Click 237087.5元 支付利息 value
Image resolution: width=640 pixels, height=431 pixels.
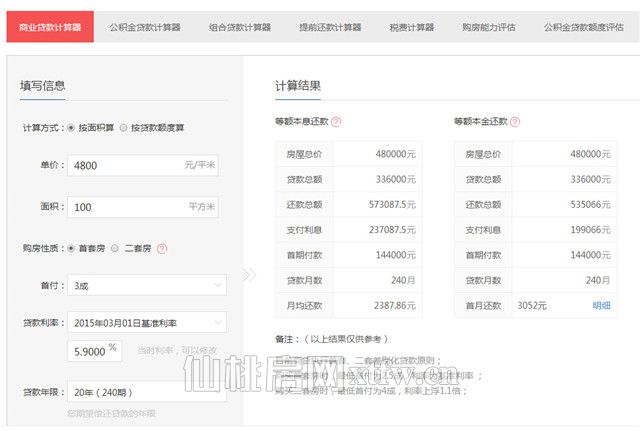[392, 230]
